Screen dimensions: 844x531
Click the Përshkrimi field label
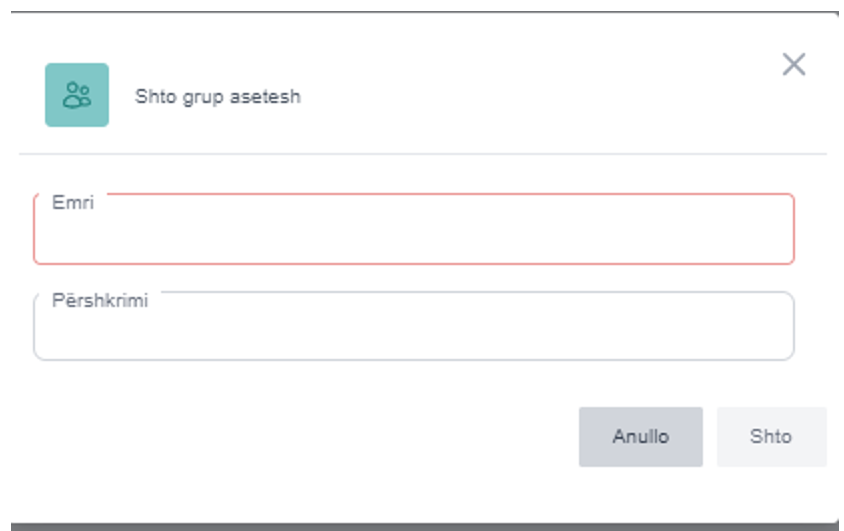[100, 300]
